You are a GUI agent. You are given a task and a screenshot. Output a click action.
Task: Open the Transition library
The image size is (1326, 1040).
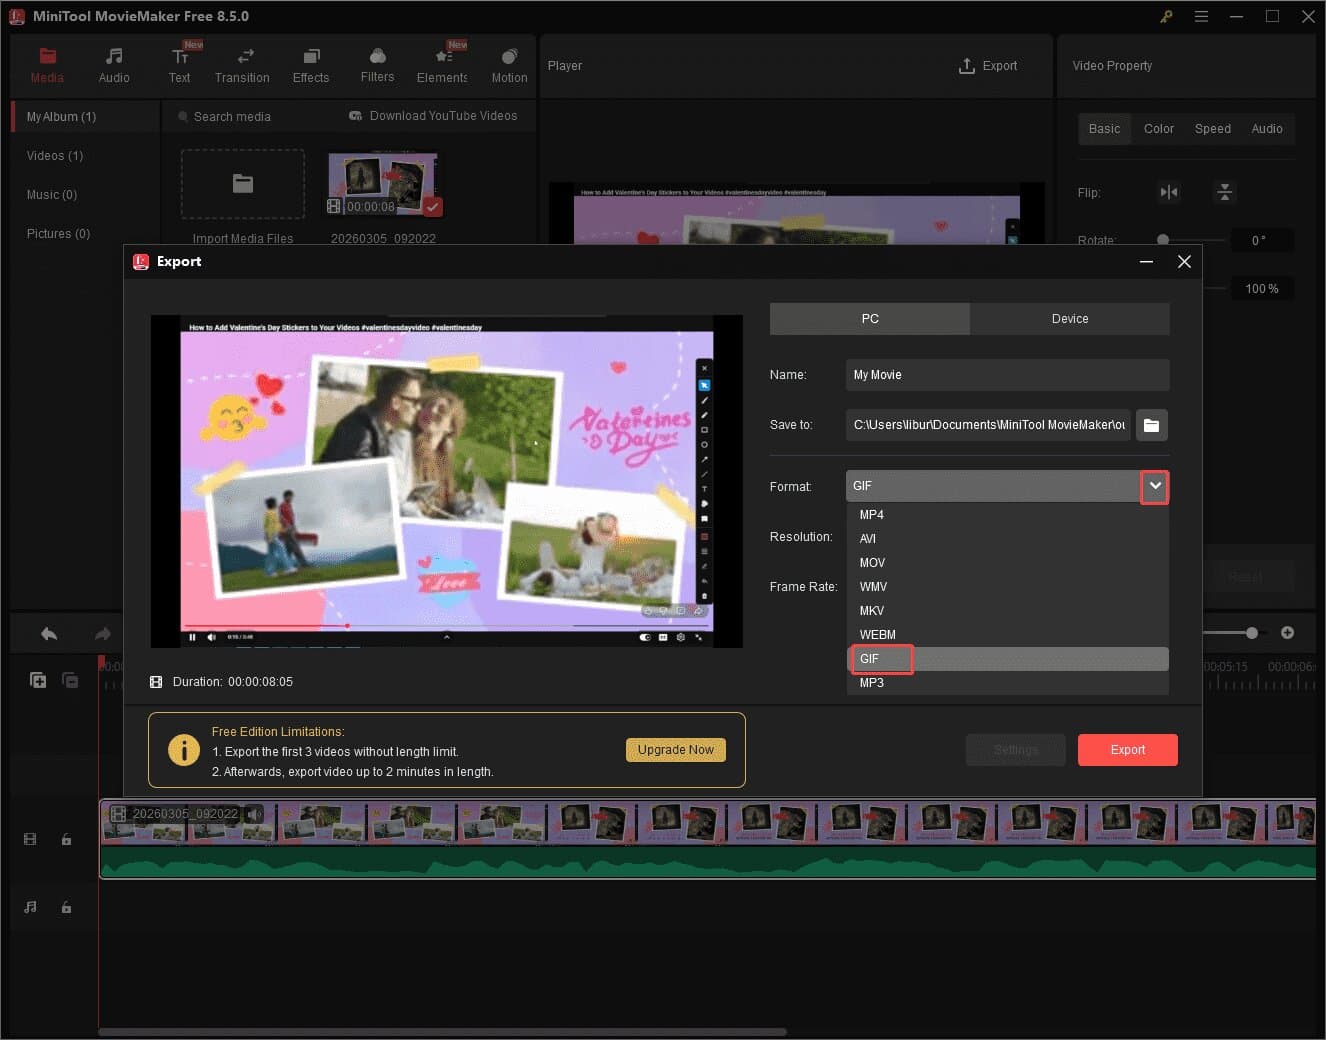242,63
